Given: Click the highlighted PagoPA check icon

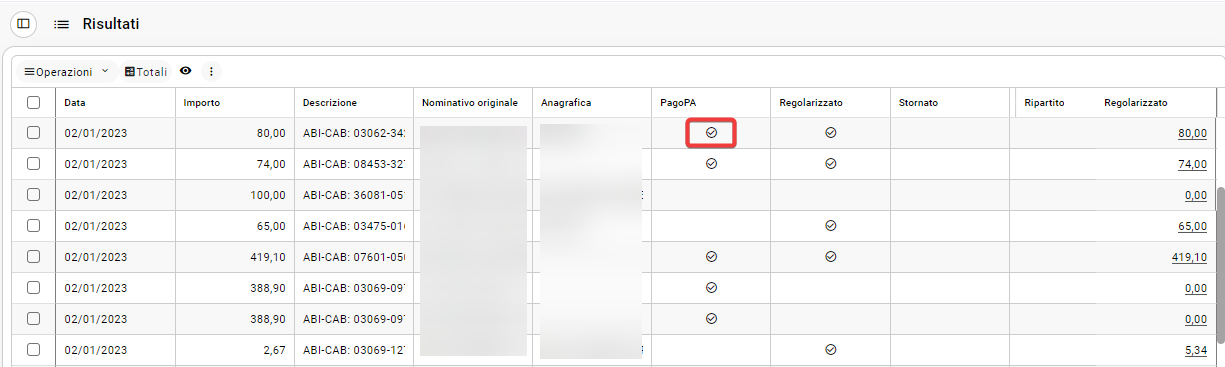Looking at the screenshot, I should click(711, 132).
